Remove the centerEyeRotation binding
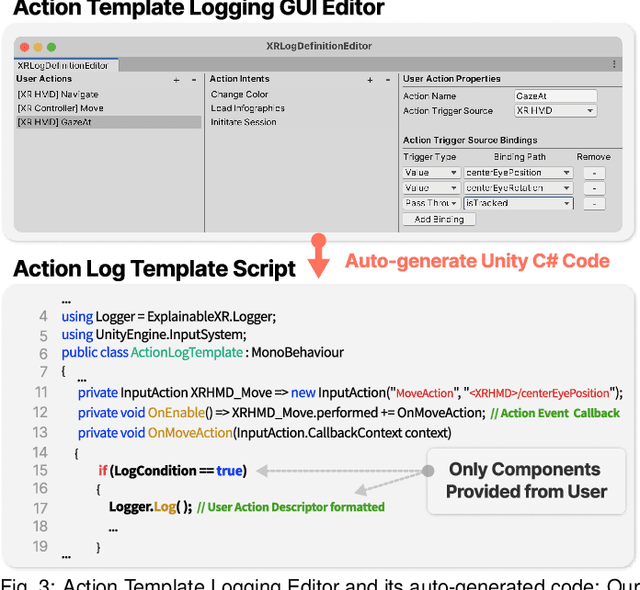The height and width of the screenshot is (590, 640). point(593,188)
